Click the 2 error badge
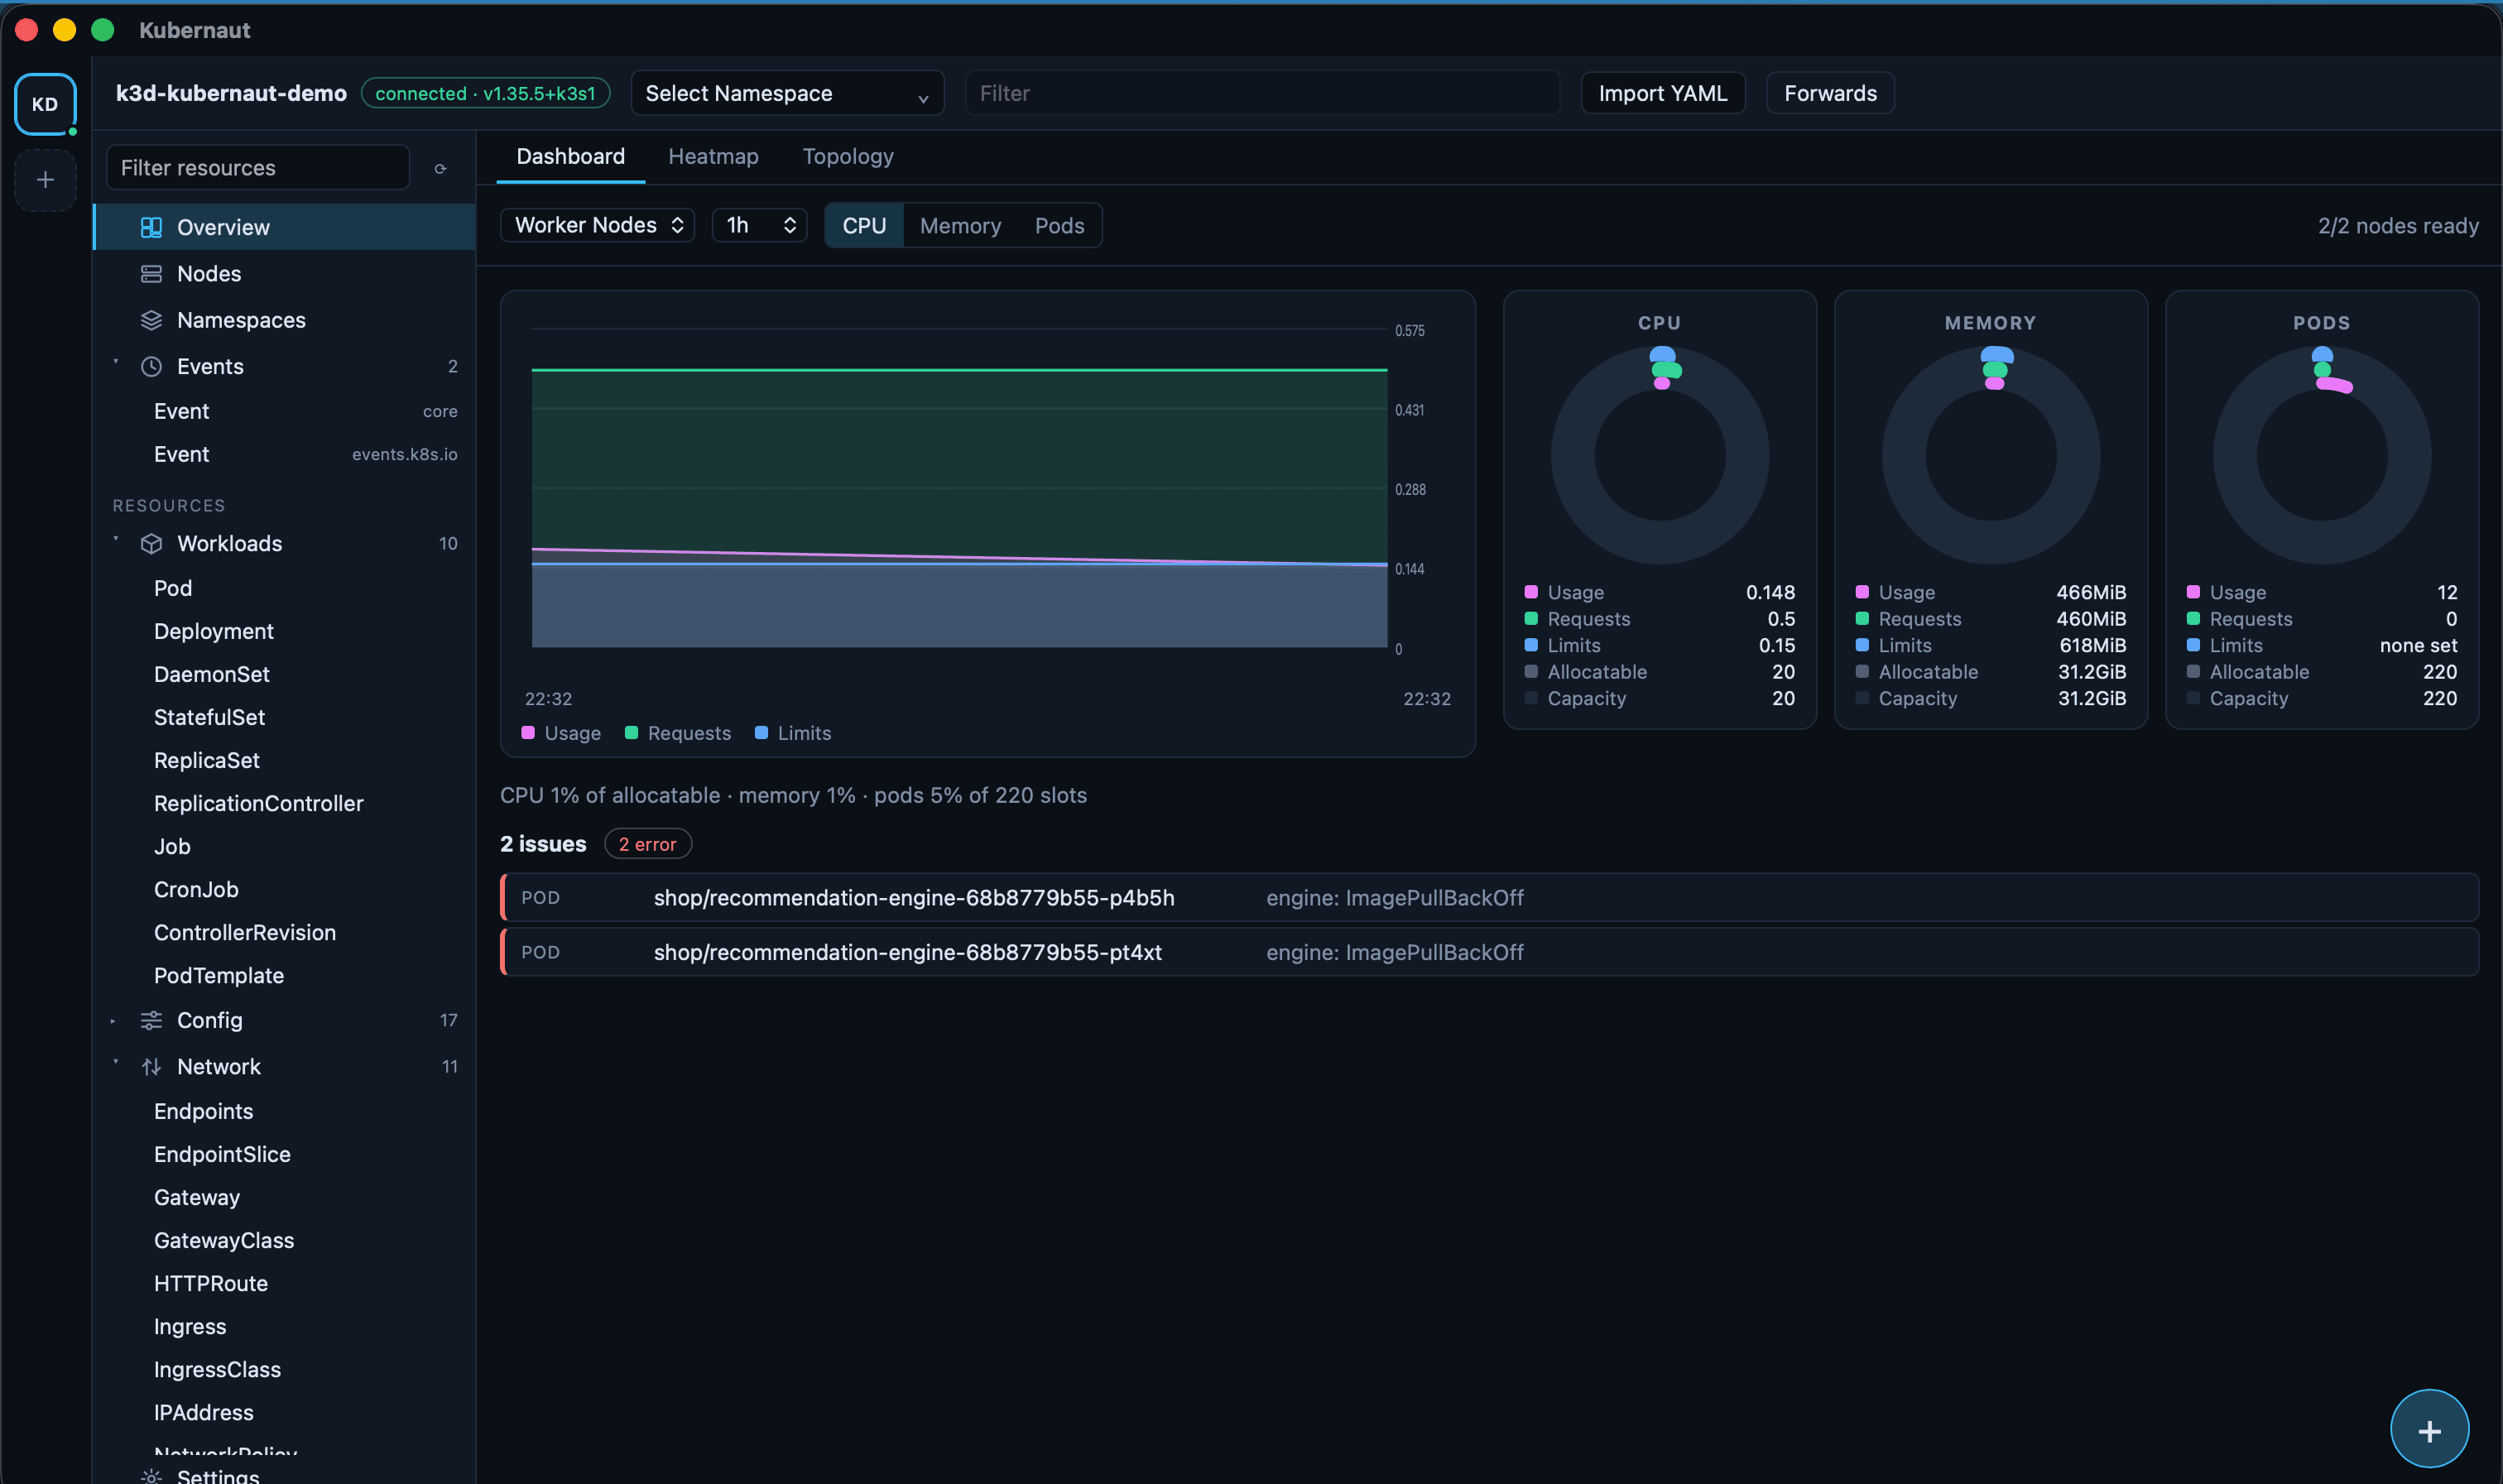Screen dimensions: 2503x1484 click(647, 844)
